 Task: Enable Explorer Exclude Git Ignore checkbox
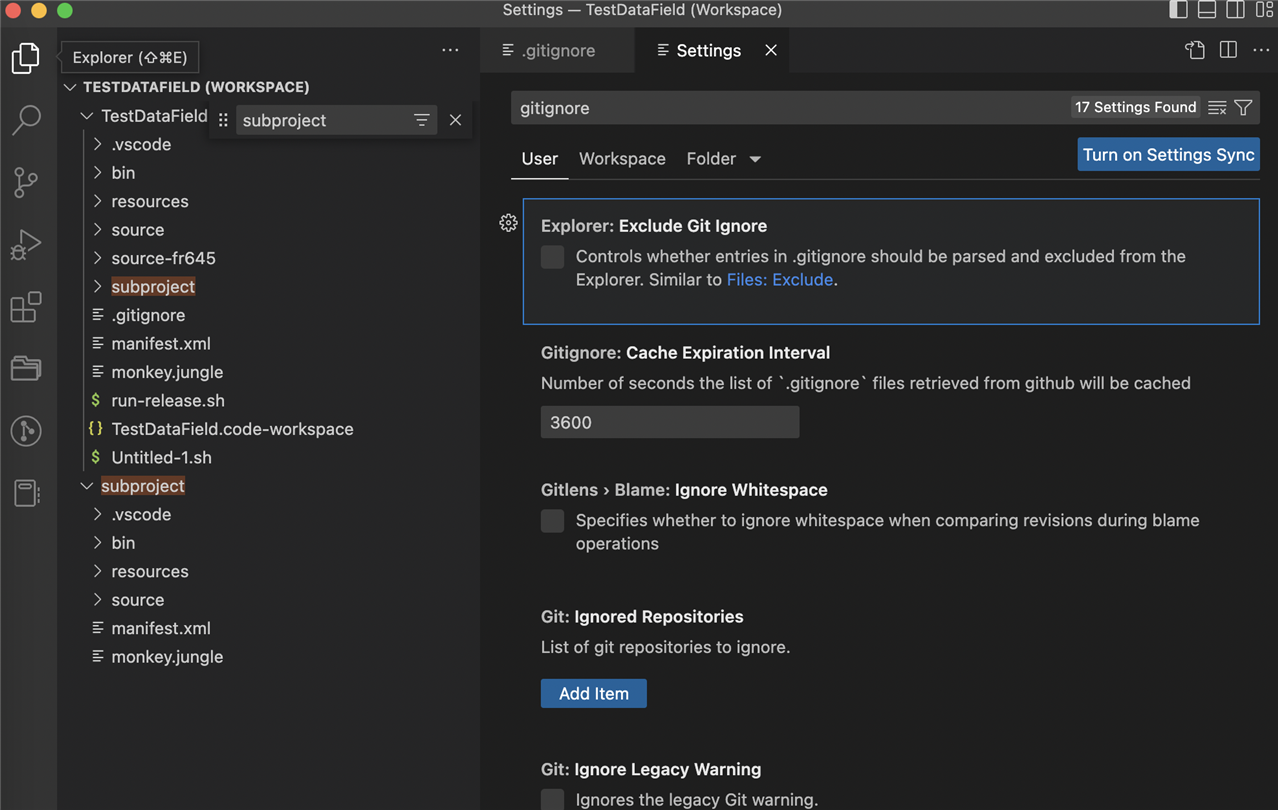tap(552, 257)
